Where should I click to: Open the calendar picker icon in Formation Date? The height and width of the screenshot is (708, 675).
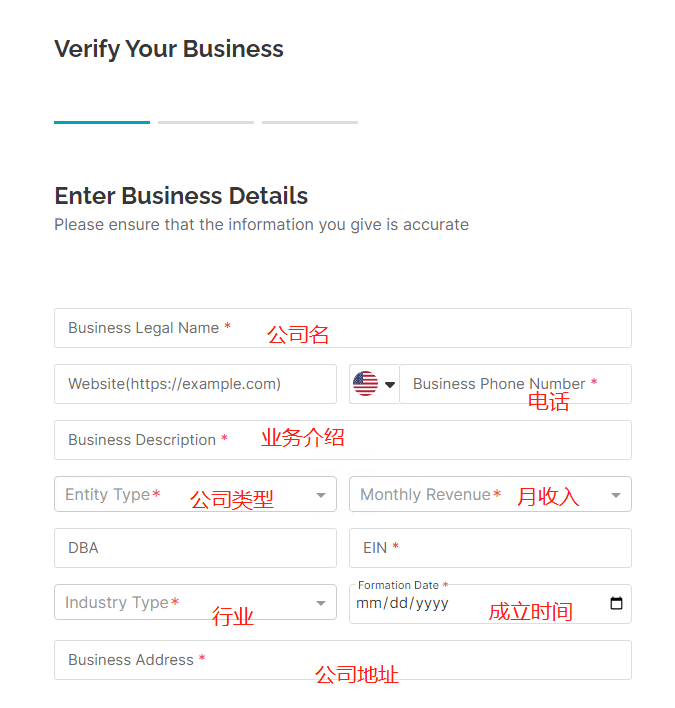616,603
